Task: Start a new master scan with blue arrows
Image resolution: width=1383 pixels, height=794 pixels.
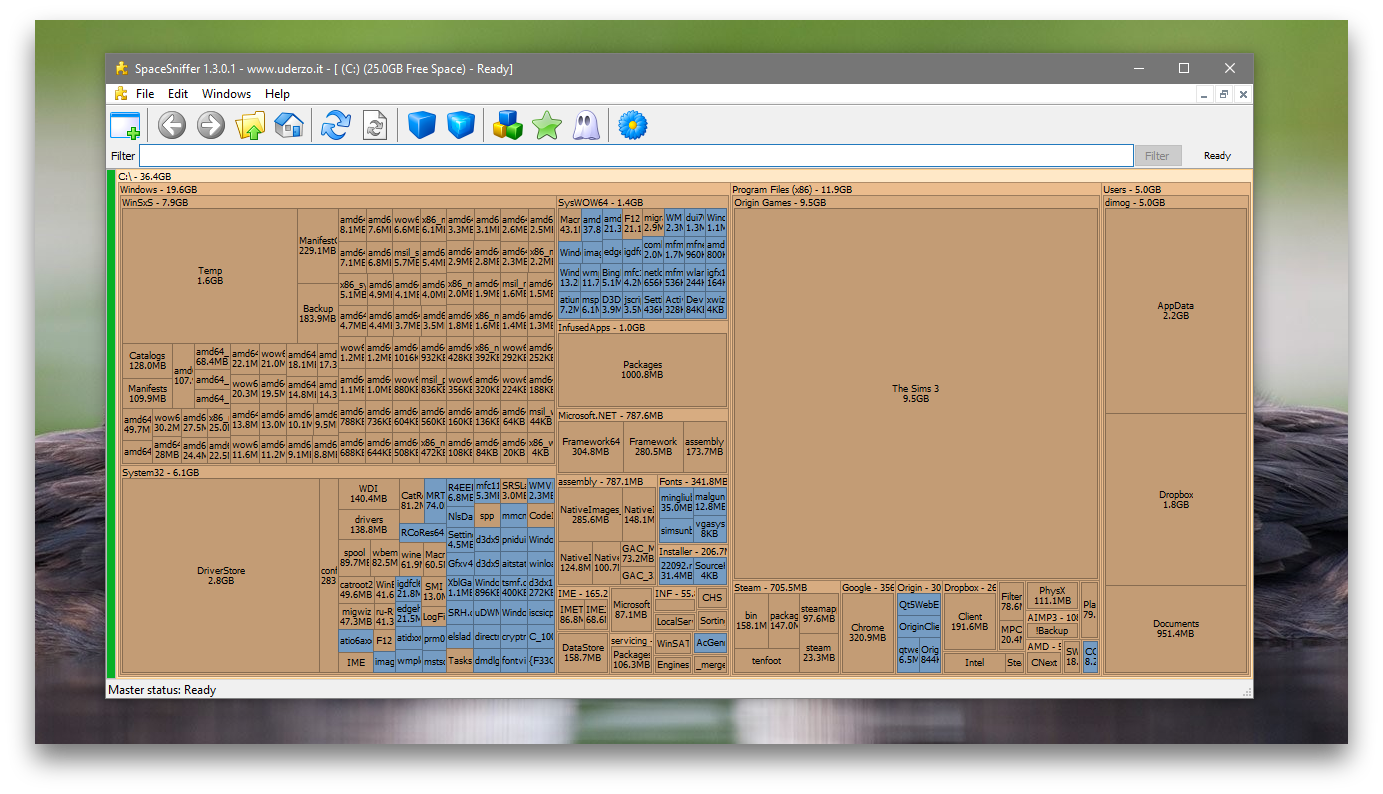Action: [x=336, y=125]
